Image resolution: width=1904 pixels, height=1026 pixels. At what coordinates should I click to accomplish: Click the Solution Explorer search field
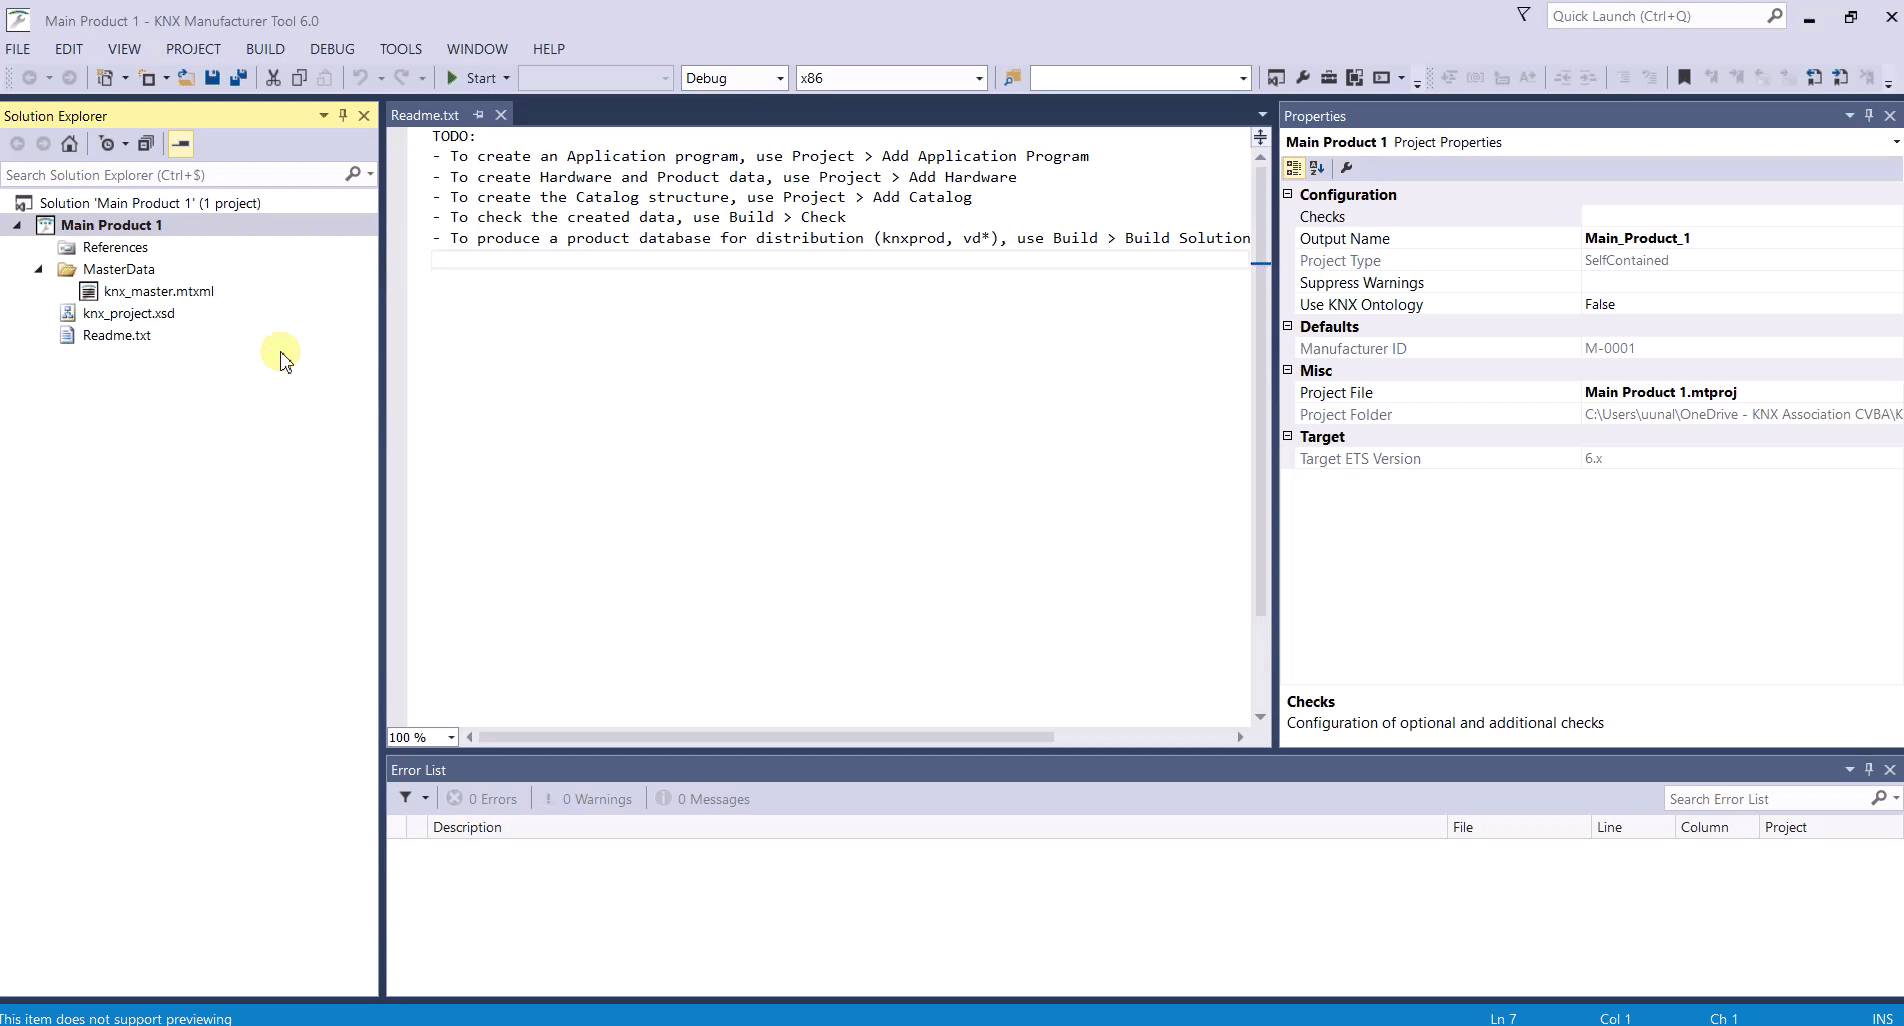point(172,174)
